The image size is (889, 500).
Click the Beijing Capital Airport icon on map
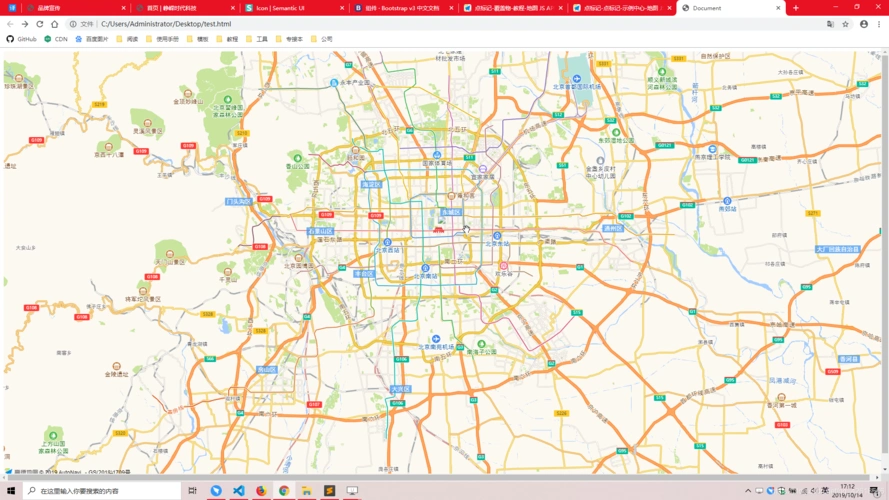pyautogui.click(x=576, y=77)
